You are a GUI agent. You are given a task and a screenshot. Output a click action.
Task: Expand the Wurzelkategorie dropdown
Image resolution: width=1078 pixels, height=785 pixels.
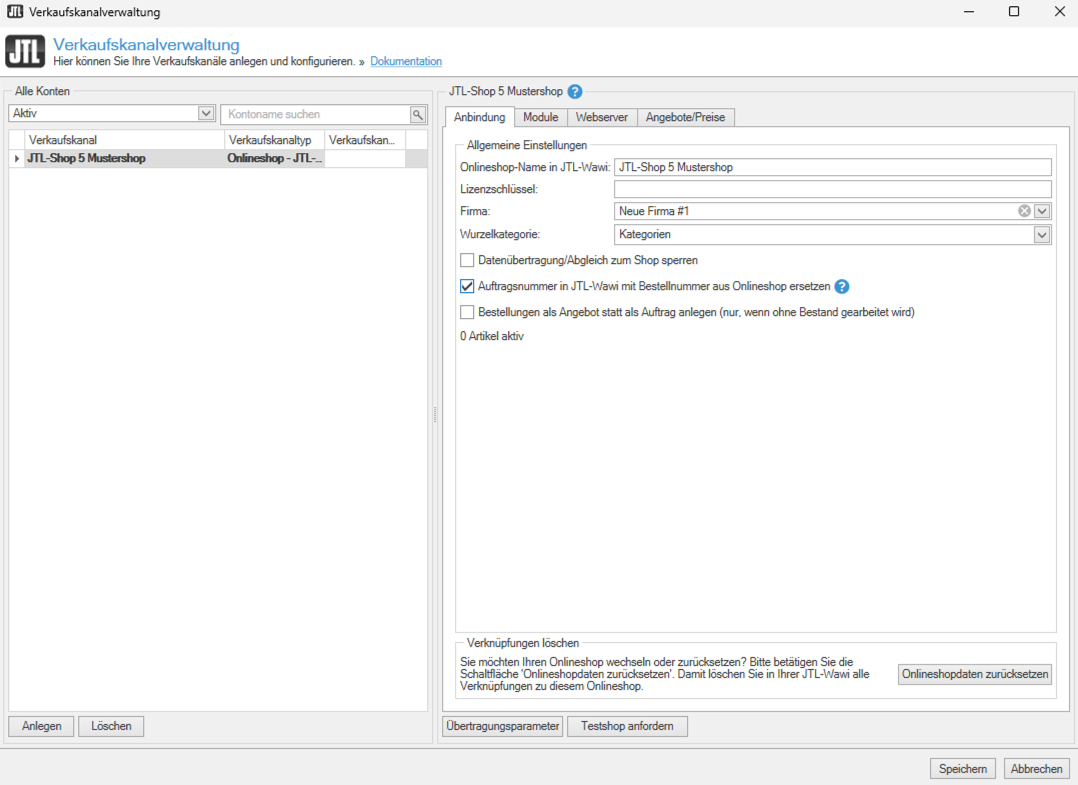pos(1042,234)
